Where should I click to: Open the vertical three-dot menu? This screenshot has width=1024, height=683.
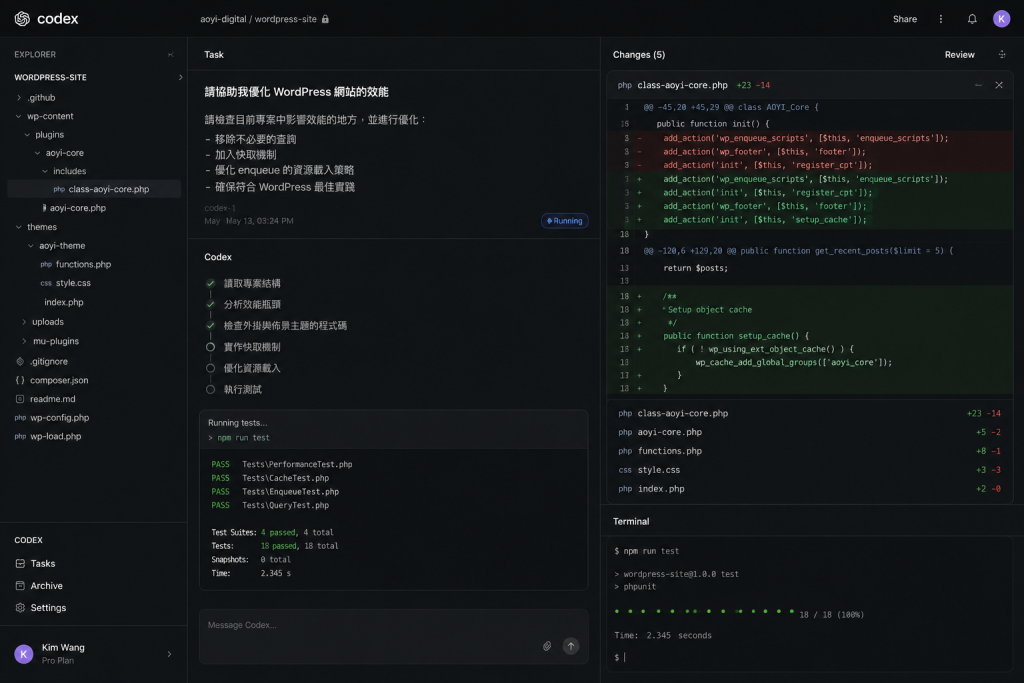point(940,19)
